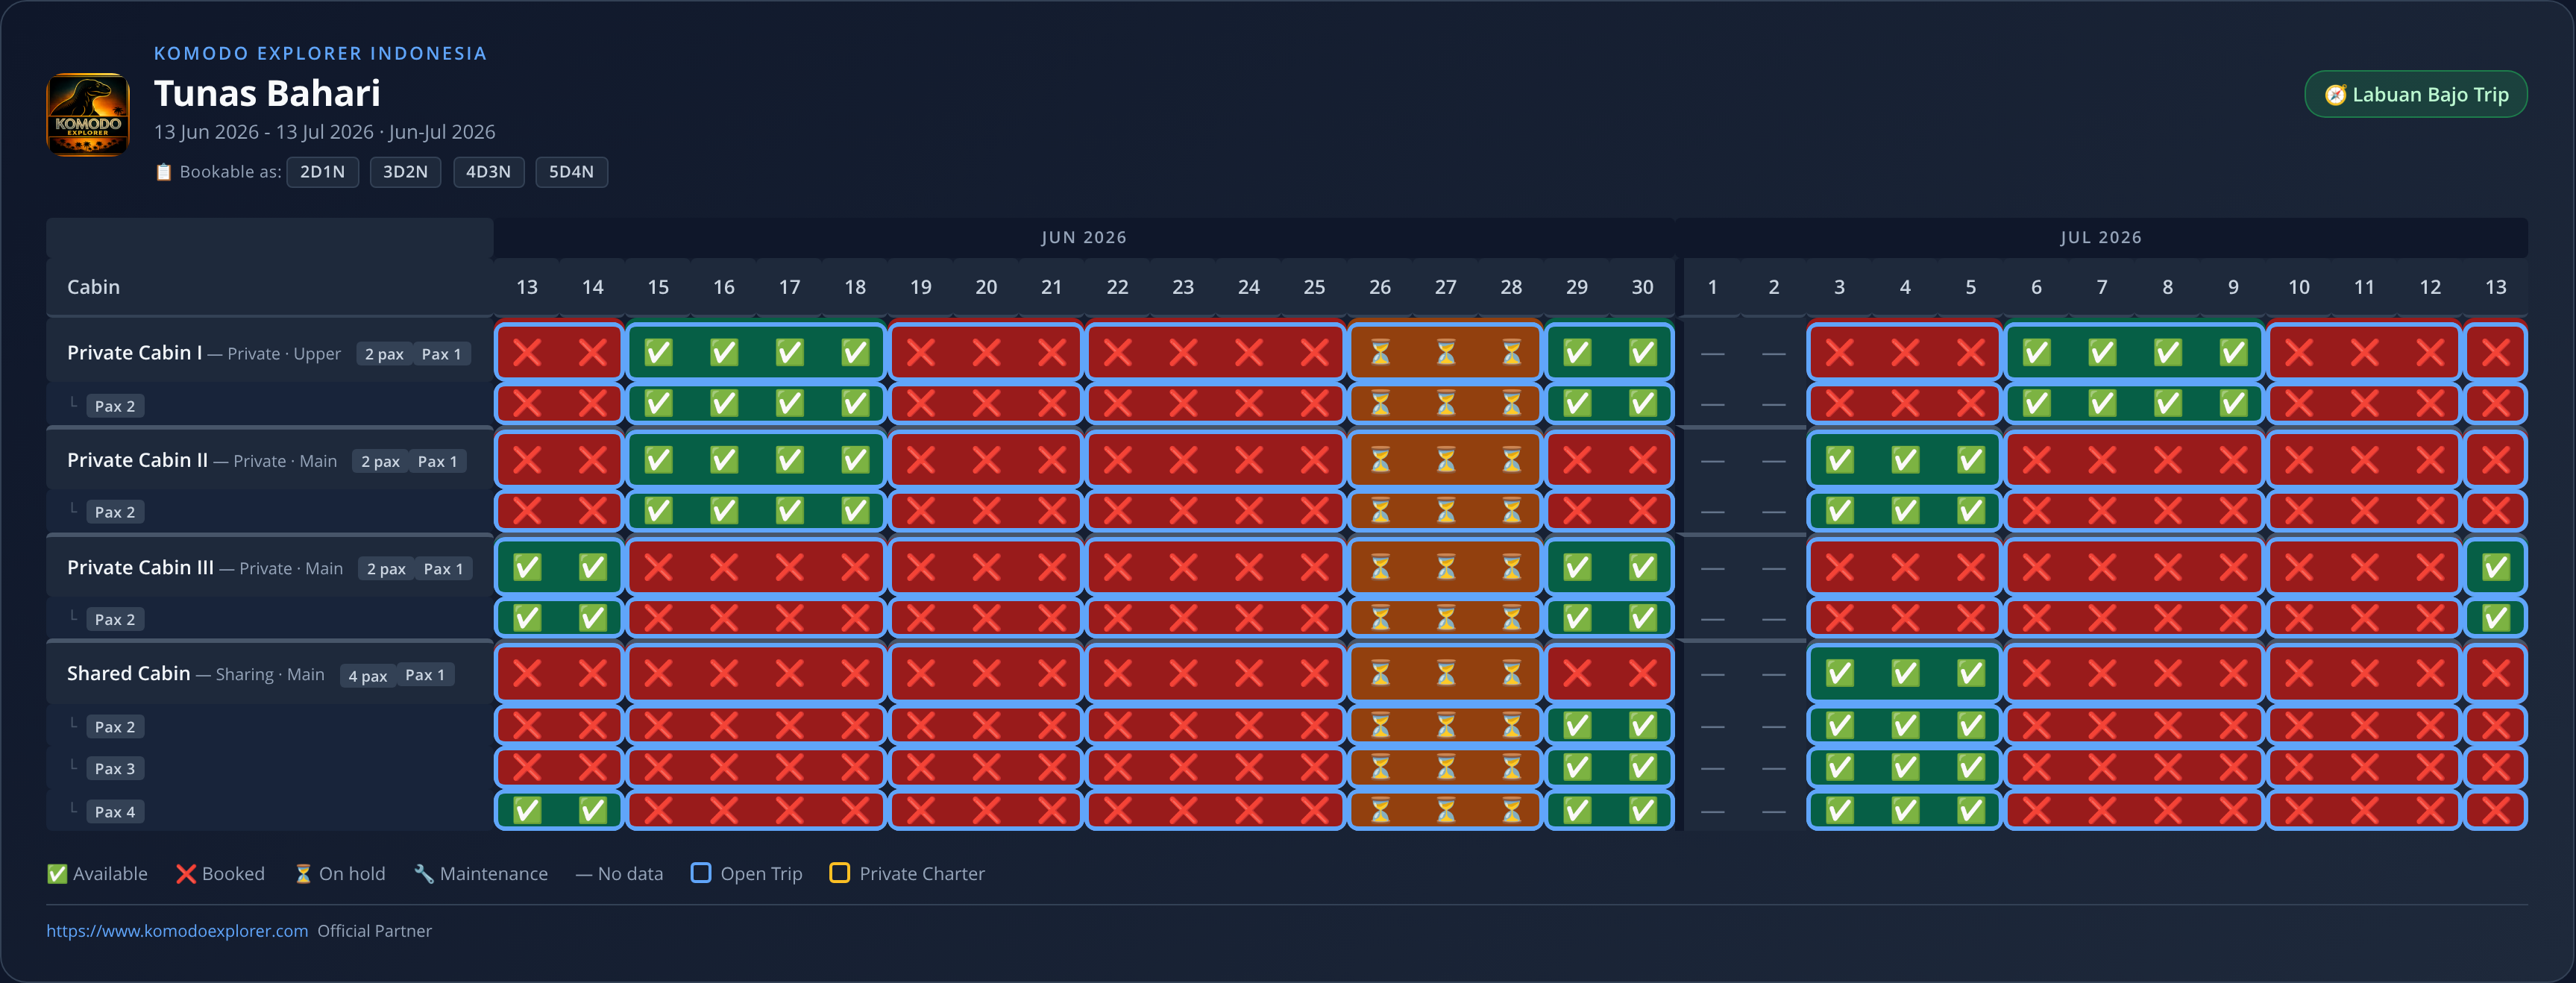Select Private Cabin I Pax 1 on June 15
Image resolution: width=2576 pixels, height=983 pixels.
658,352
